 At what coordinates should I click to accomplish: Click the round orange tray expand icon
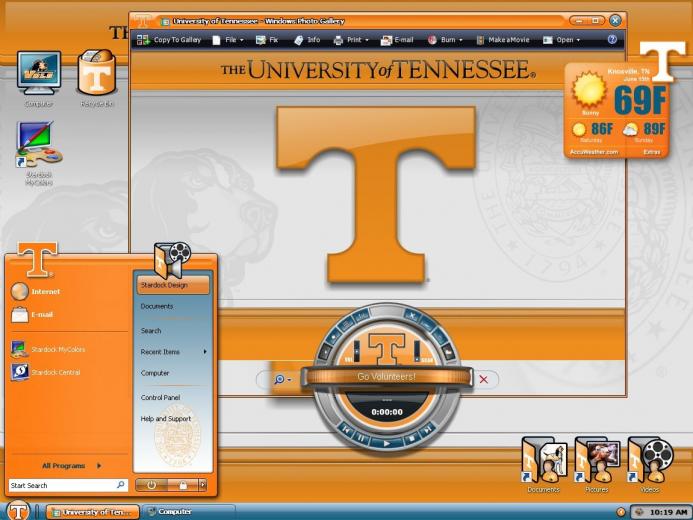[x=621, y=512]
